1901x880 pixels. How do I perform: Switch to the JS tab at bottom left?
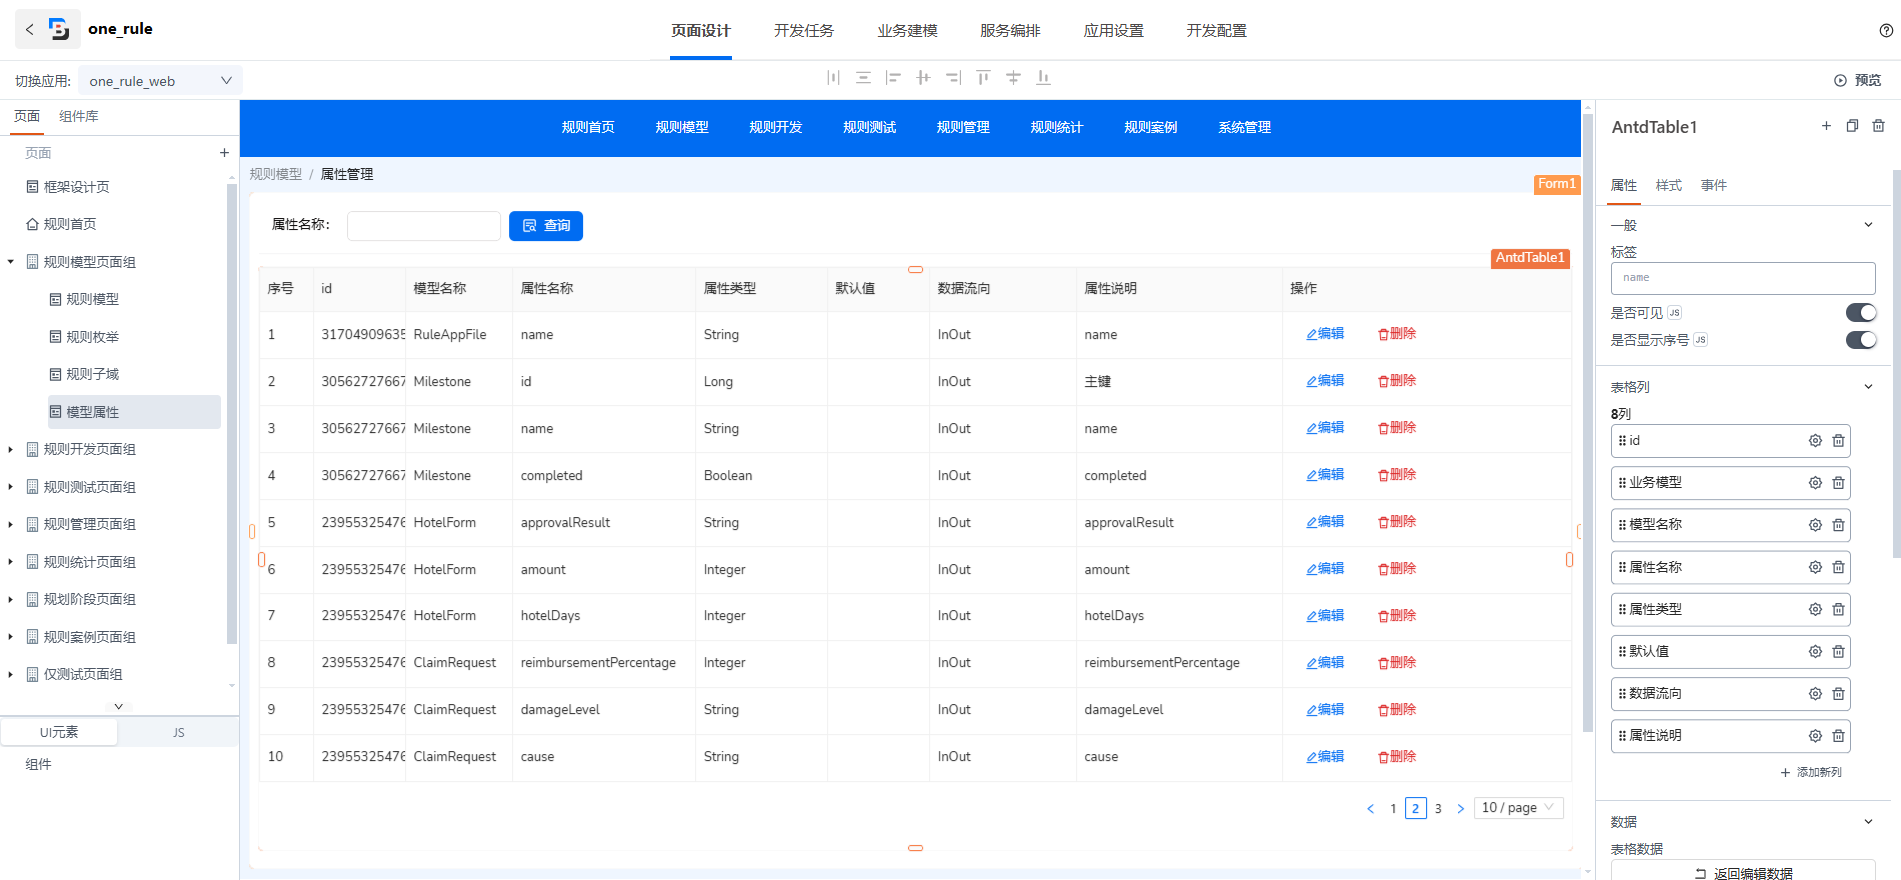click(x=179, y=733)
